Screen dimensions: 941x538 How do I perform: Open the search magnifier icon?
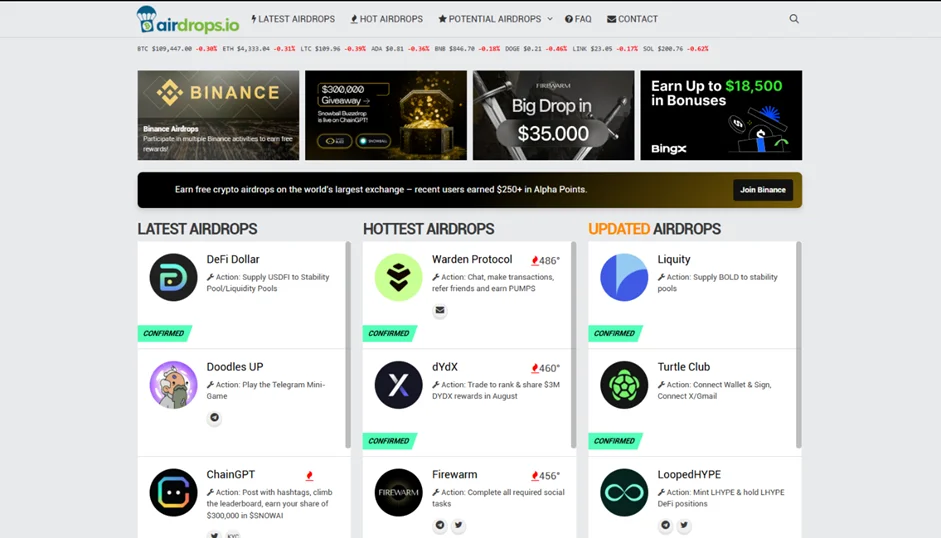[x=794, y=19]
